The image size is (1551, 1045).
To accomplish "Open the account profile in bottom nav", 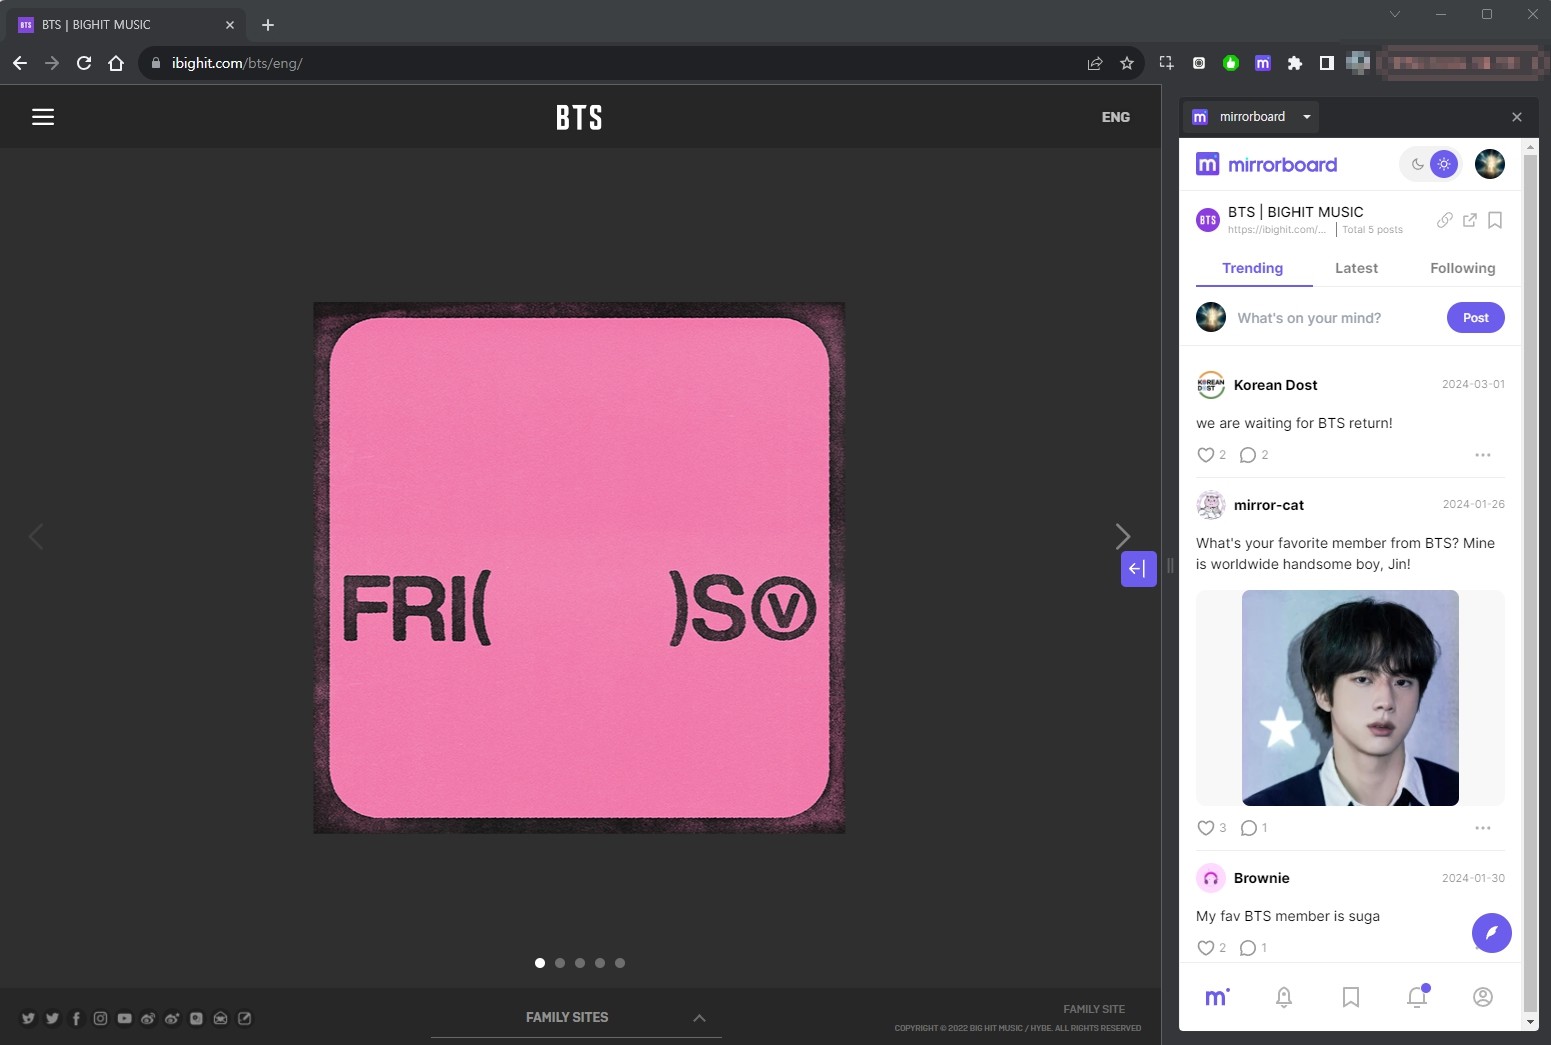I will pyautogui.click(x=1483, y=997).
